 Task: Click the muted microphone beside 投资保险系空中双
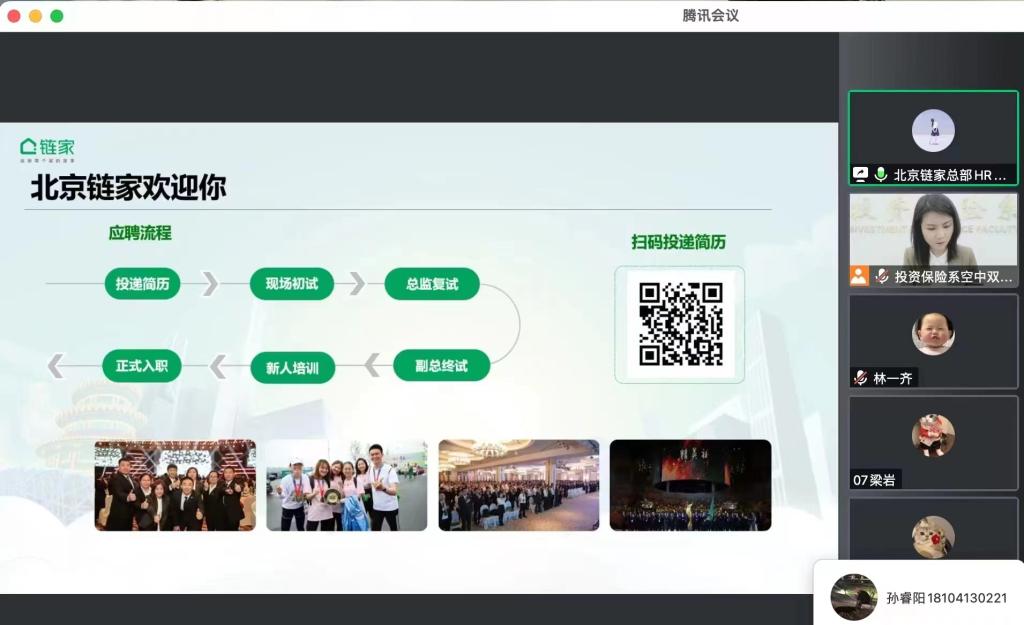point(881,276)
